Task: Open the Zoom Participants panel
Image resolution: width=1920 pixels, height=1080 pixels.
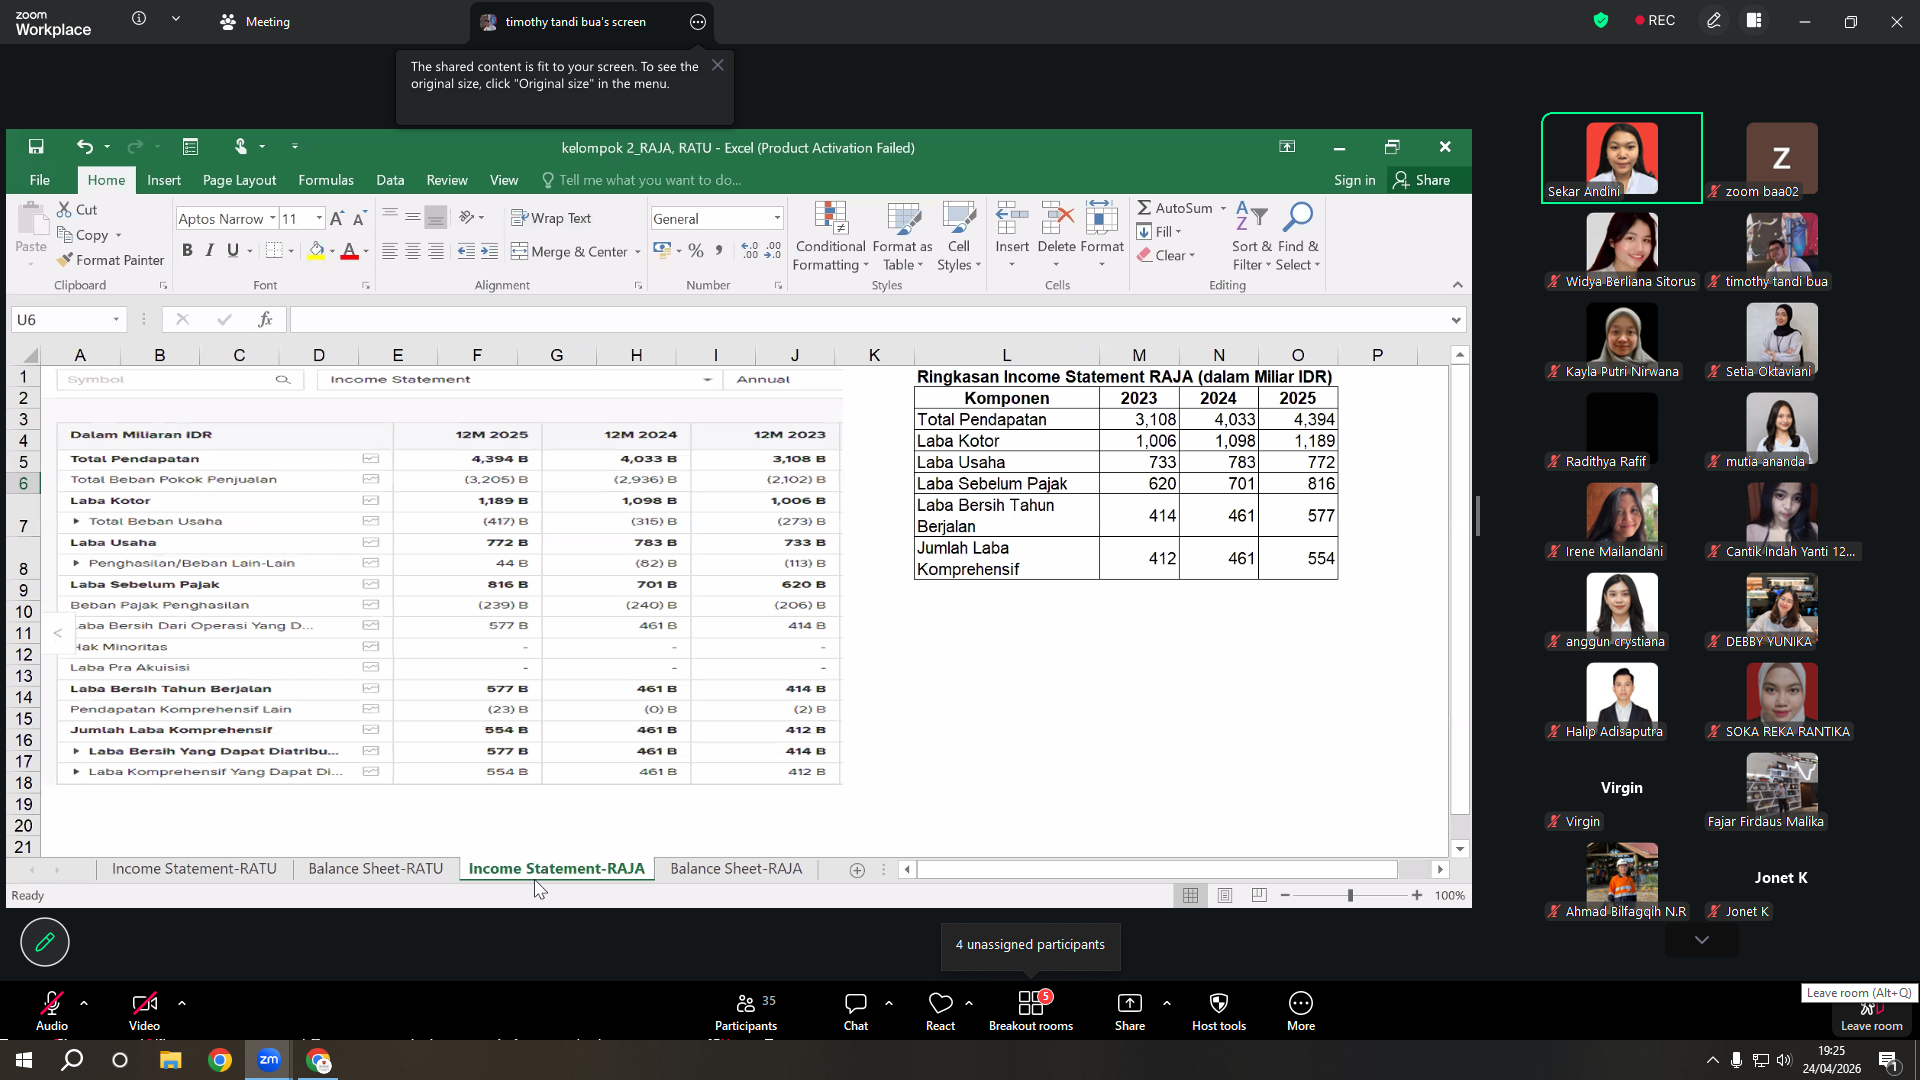Action: [746, 1011]
